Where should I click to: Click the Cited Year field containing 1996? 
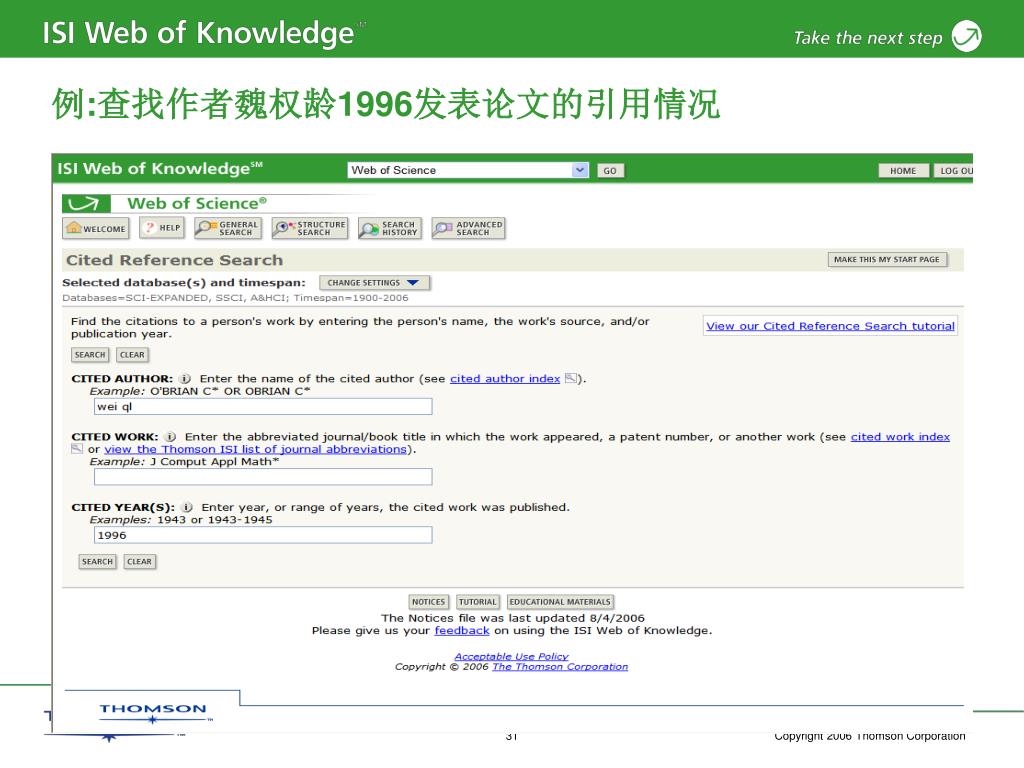pyautogui.click(x=263, y=536)
